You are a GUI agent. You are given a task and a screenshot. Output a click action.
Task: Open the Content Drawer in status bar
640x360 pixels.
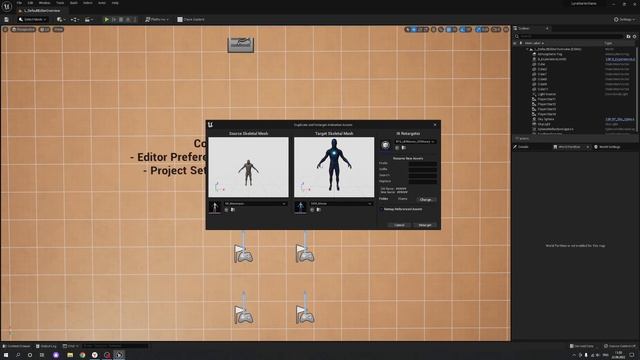(16, 346)
